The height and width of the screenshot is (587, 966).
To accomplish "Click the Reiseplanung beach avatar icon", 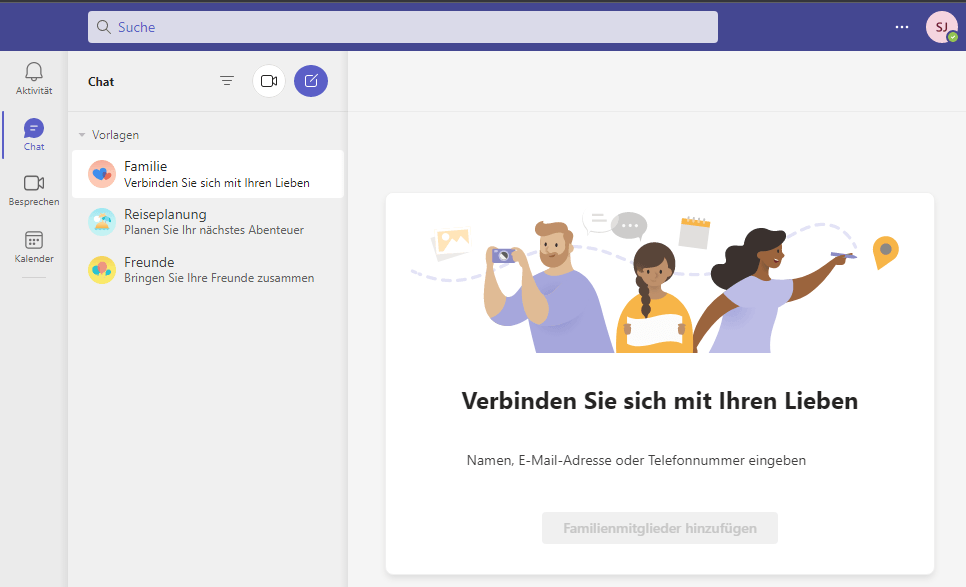I will [102, 221].
